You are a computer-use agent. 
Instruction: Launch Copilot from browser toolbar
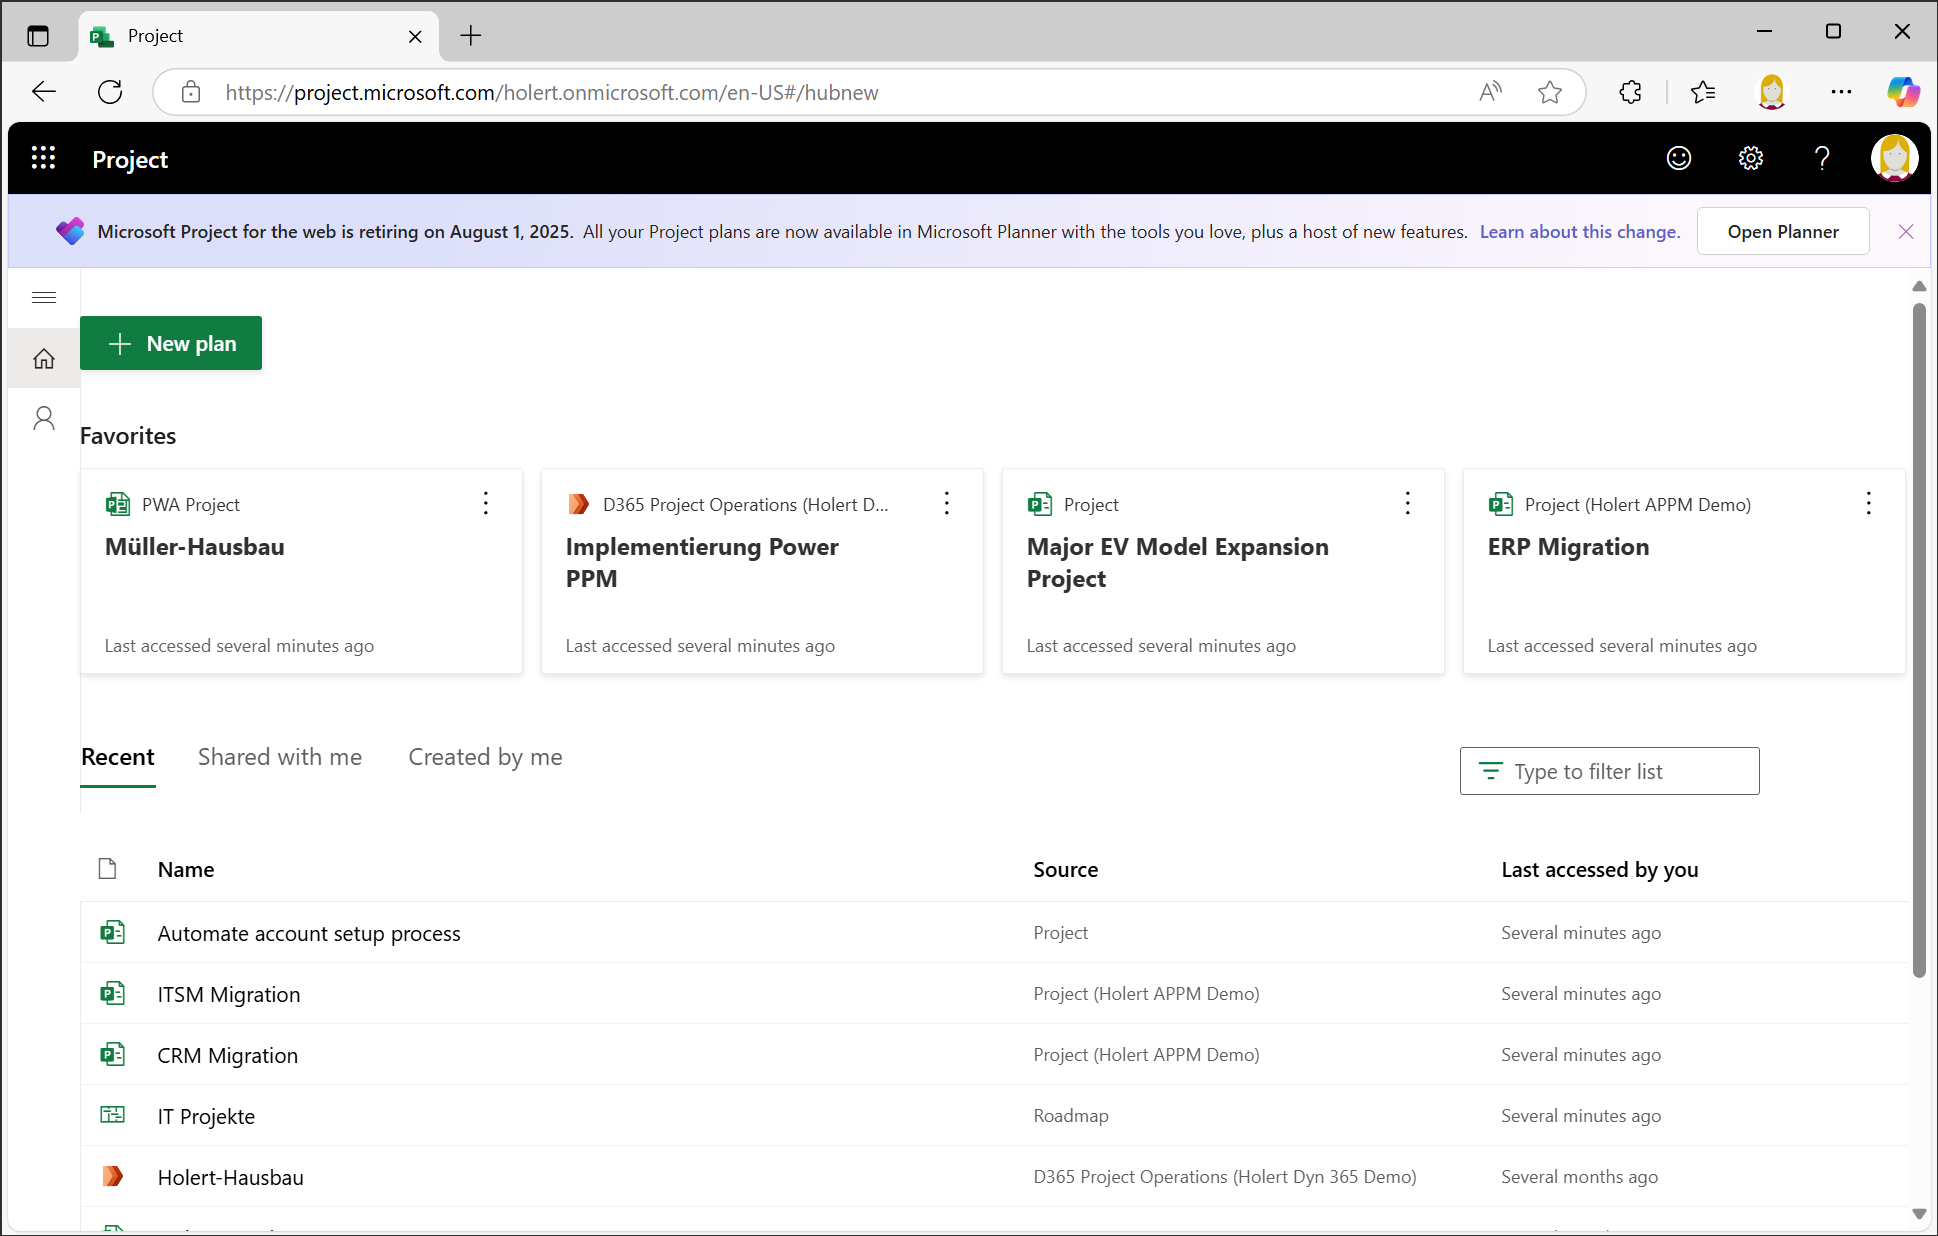coord(1903,92)
